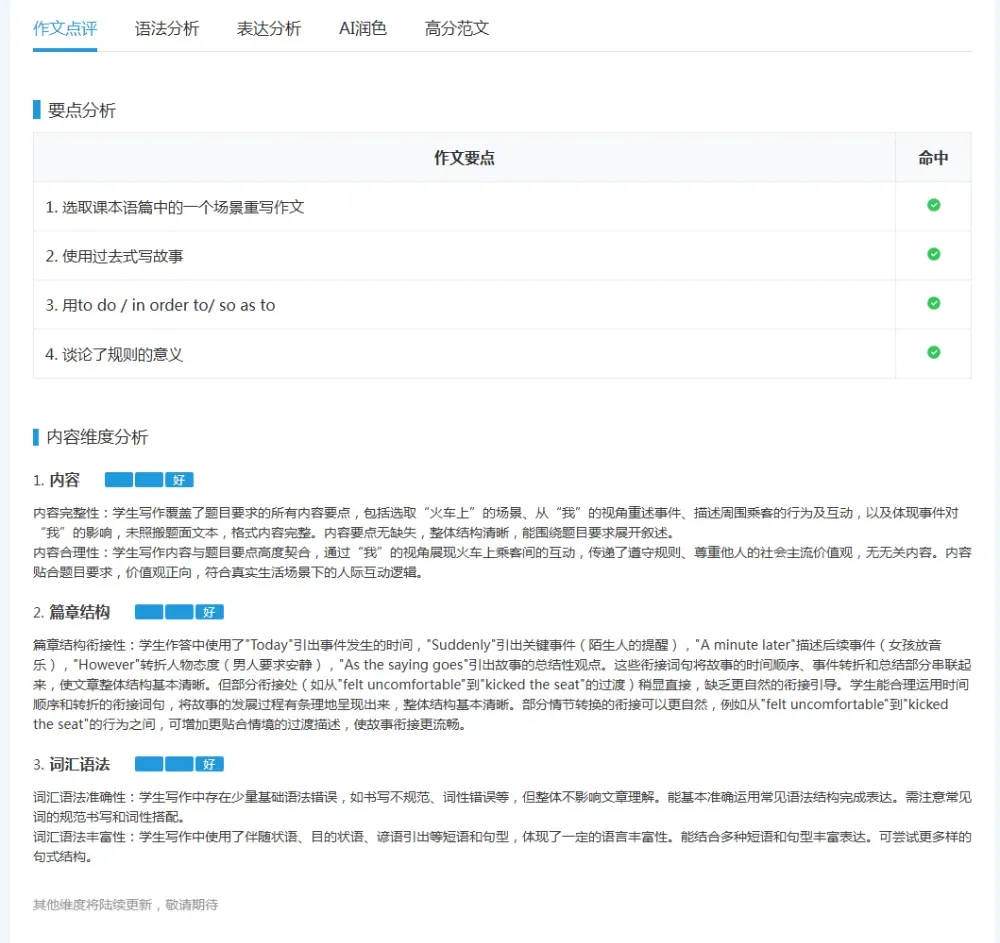1000x943 pixels.
Task: Click the 篇章结构 dimension title
Action: click(x=79, y=612)
